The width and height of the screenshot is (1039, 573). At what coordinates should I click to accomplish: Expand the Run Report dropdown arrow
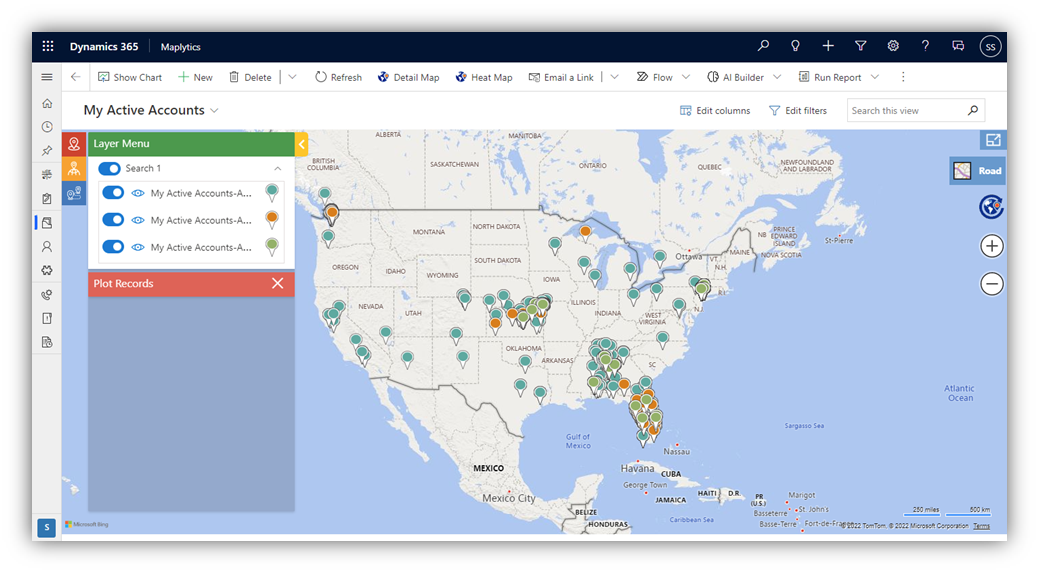click(875, 77)
